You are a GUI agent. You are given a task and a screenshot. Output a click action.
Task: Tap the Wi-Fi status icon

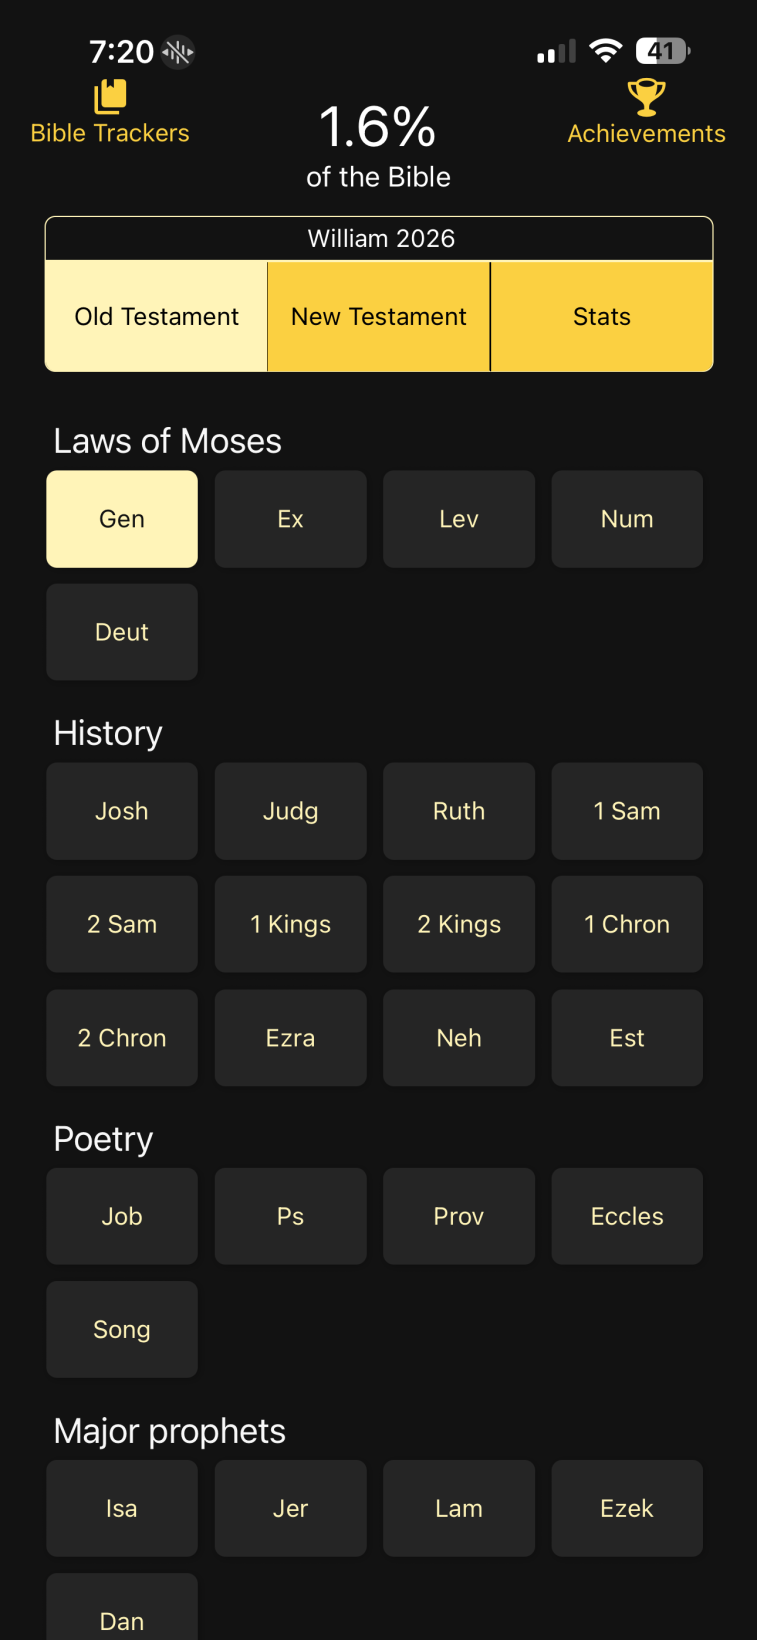click(605, 51)
